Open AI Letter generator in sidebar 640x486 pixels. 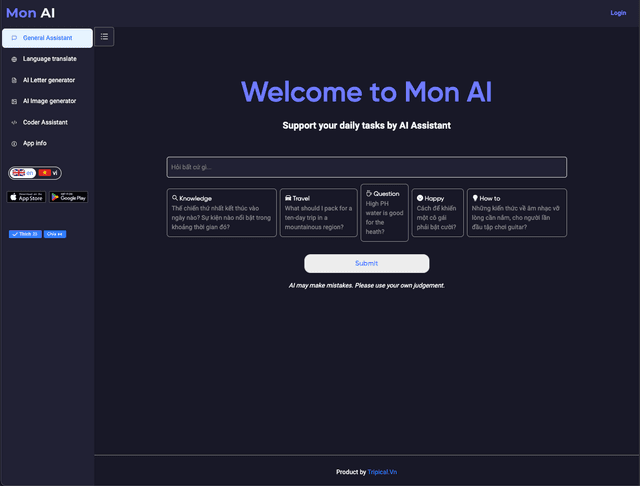pyautogui.click(x=47, y=80)
